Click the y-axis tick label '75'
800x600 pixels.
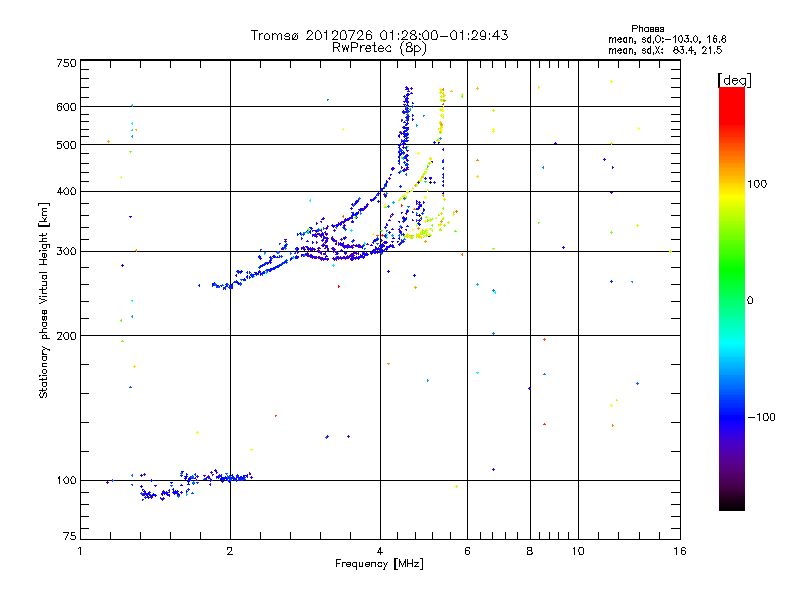(x=70, y=536)
